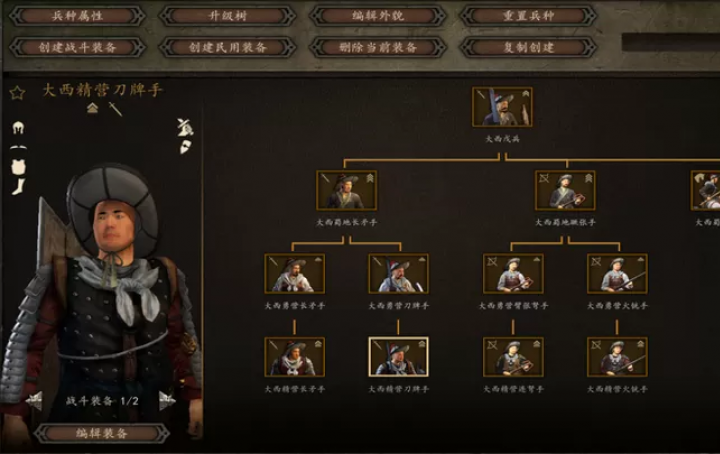Click the horse mount slot icon

pos(185,127)
